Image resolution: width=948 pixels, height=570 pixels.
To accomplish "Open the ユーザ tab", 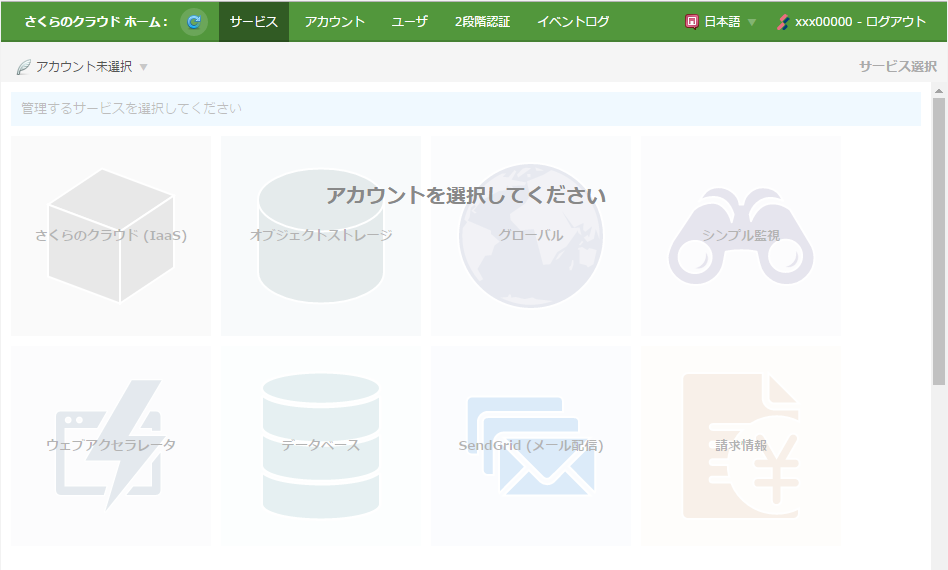I will [409, 22].
